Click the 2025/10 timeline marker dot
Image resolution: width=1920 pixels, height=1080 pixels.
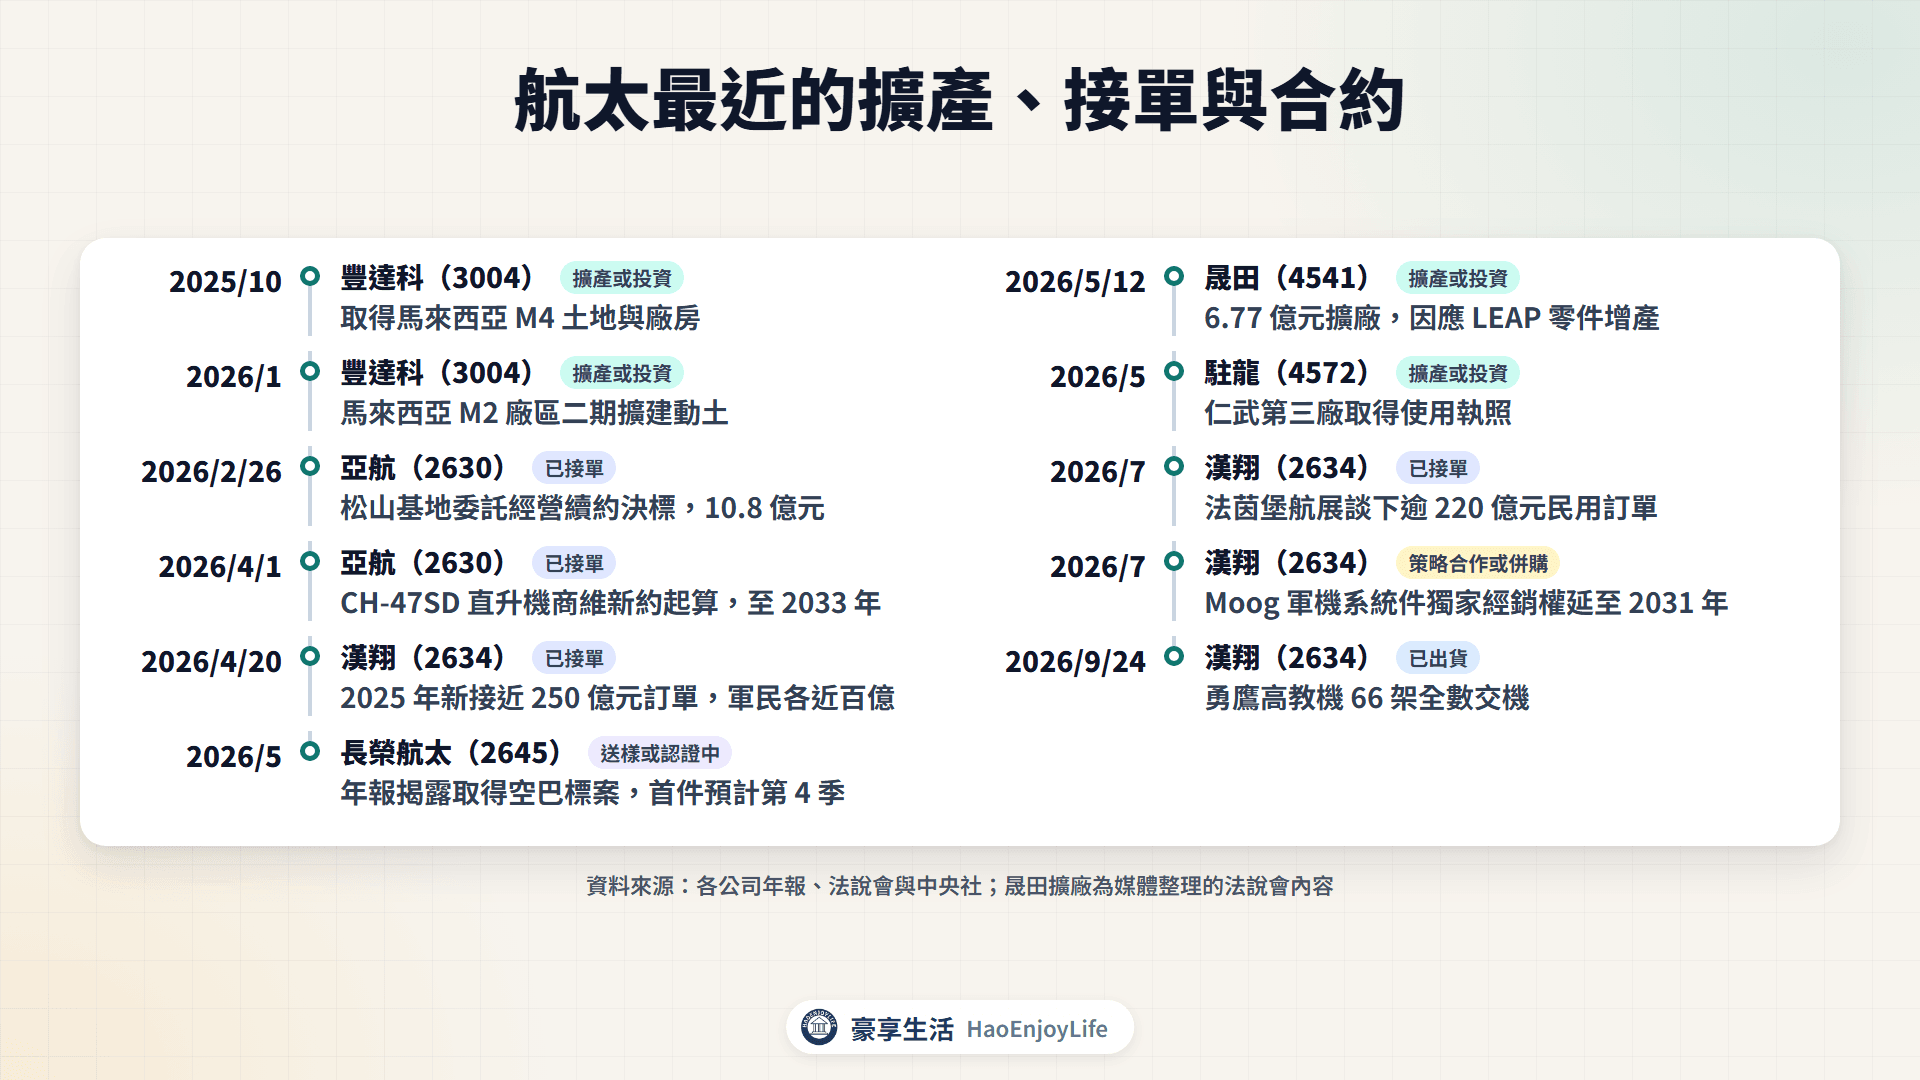tap(310, 276)
